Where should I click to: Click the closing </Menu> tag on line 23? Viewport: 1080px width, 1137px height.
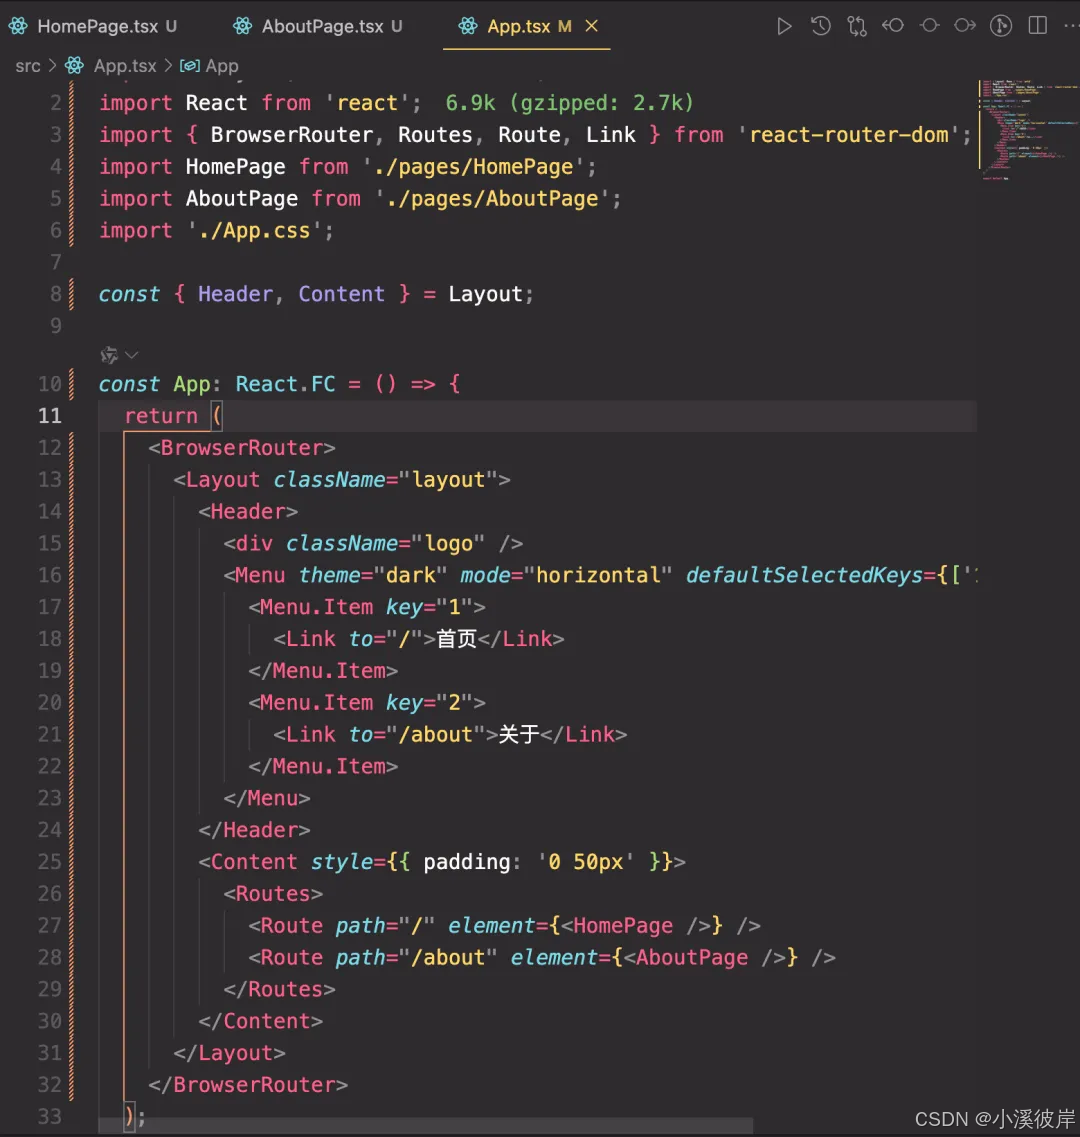point(266,798)
